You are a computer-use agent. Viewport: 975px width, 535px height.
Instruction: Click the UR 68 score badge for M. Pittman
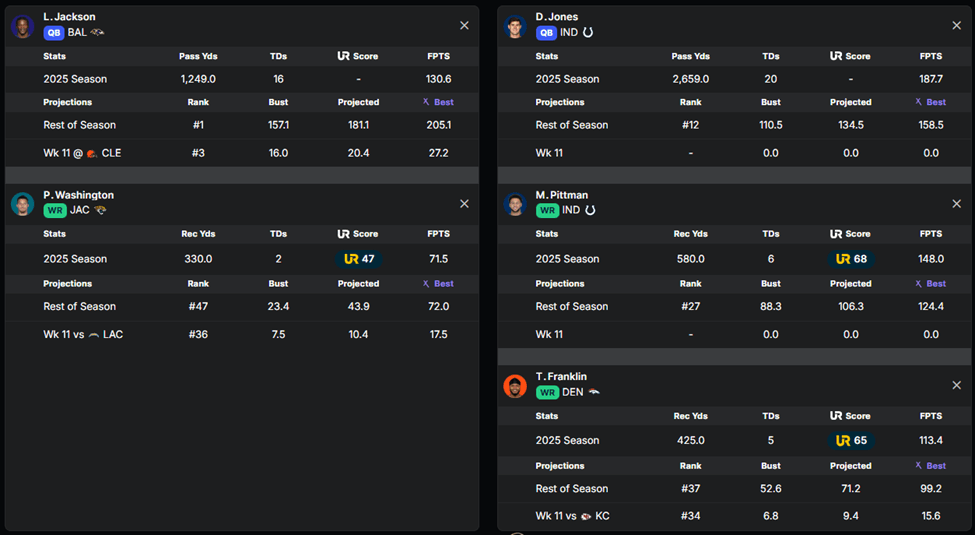point(851,259)
